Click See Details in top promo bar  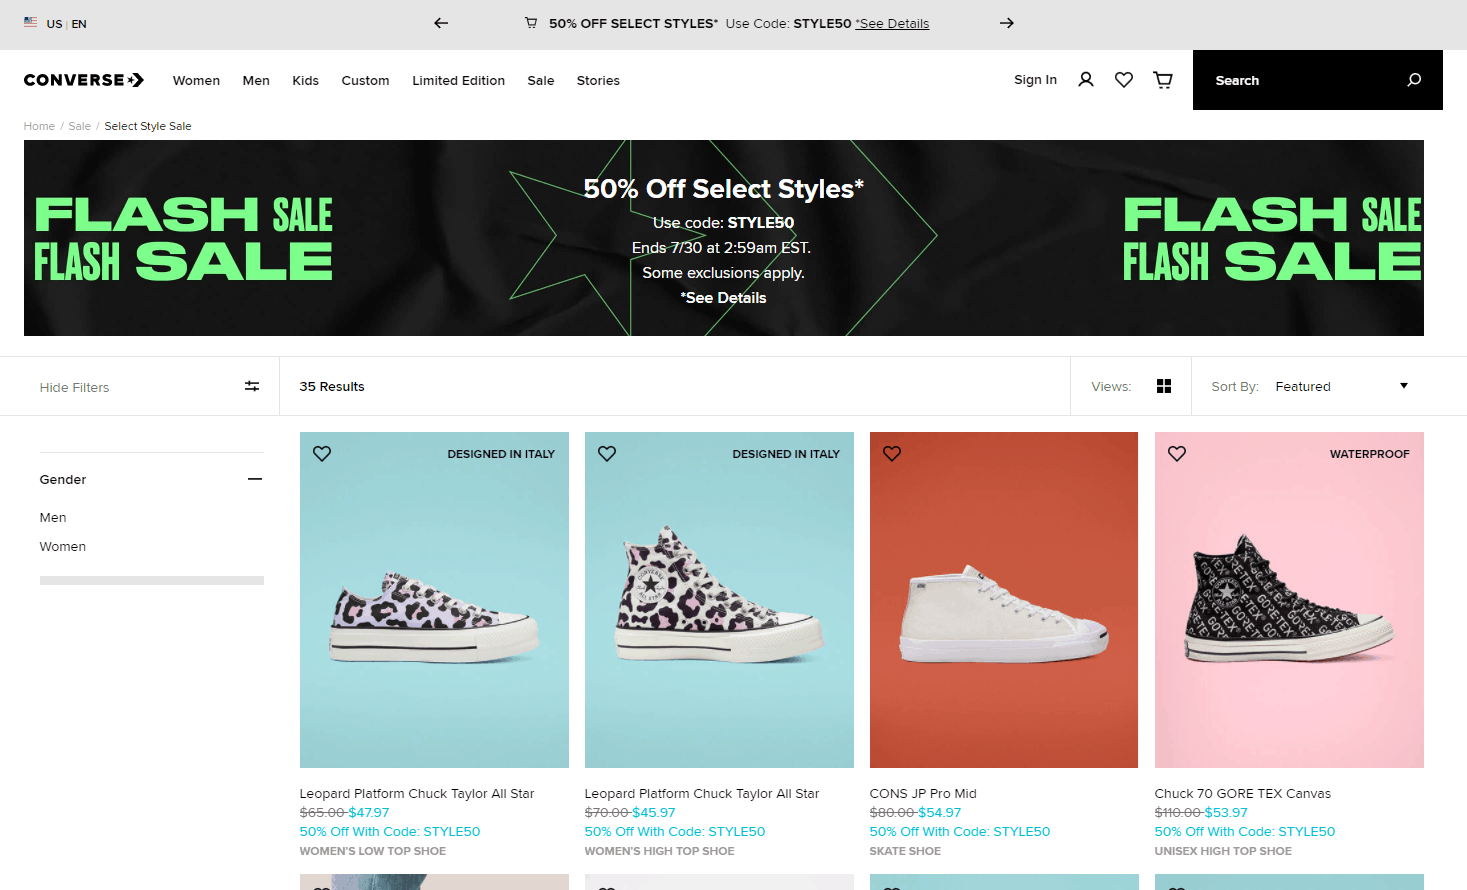(x=892, y=23)
